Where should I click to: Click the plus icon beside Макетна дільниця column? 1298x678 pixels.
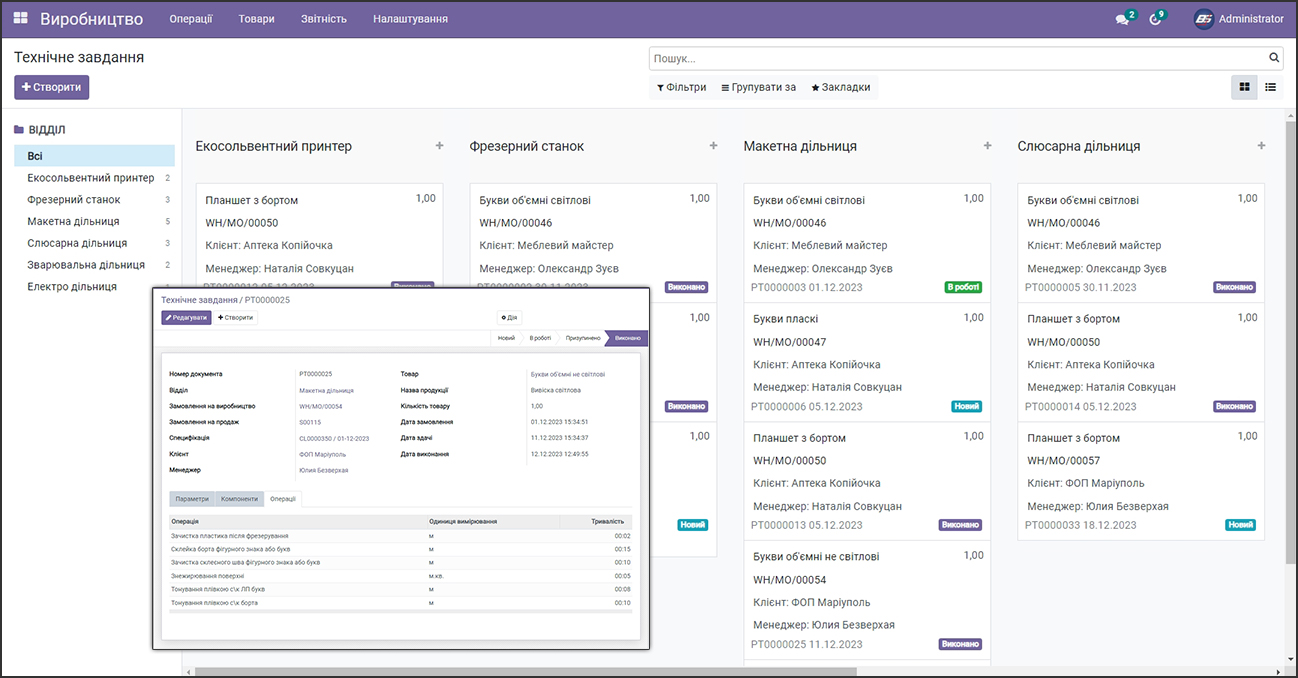(x=987, y=146)
